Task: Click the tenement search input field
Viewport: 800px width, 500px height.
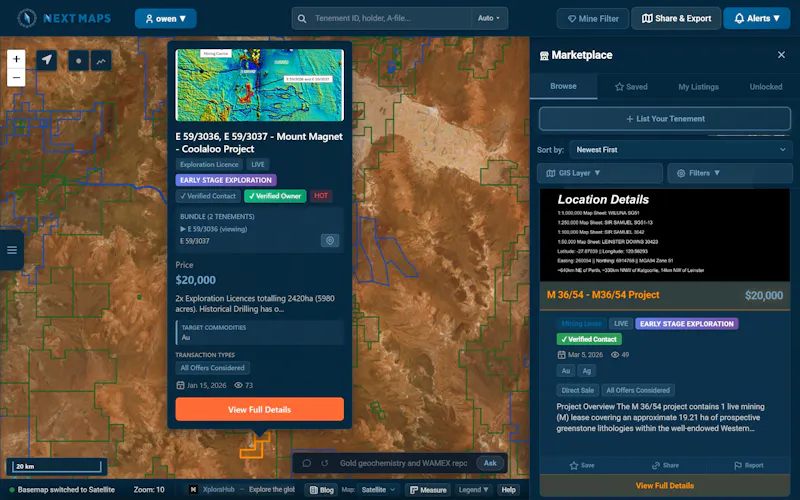Action: click(391, 18)
